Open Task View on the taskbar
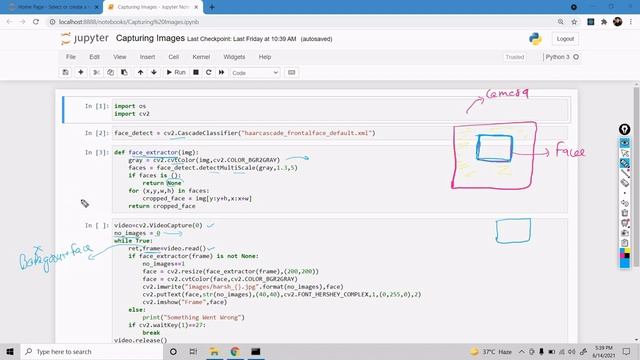 (193, 351)
